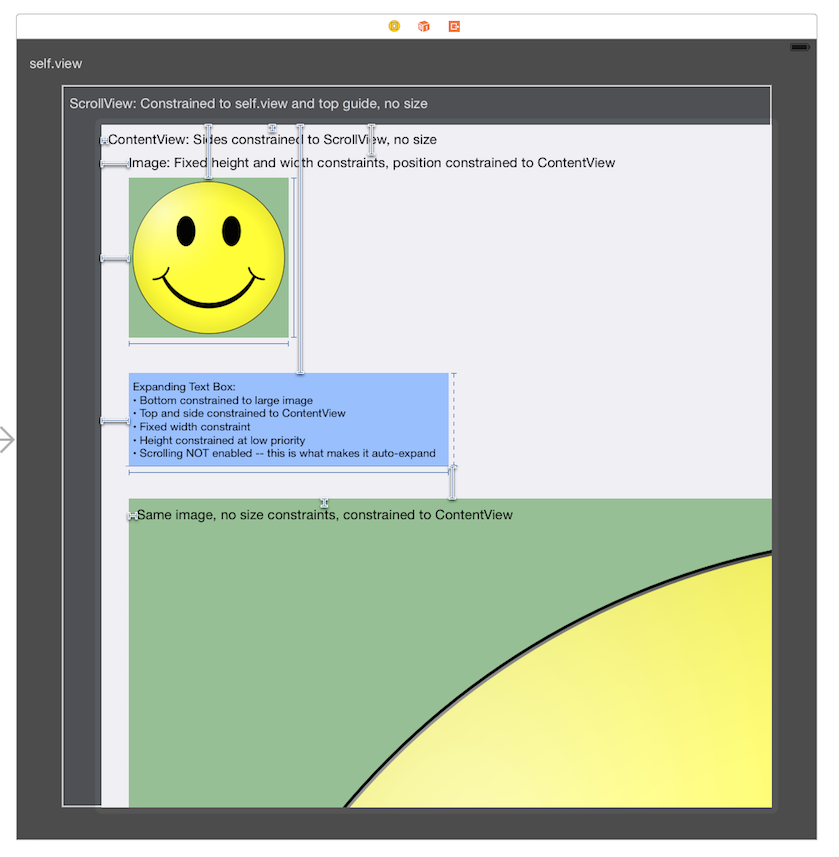Select the leading constraint left of the small smiley
Viewport: 839px width, 857px height.
tap(115, 259)
